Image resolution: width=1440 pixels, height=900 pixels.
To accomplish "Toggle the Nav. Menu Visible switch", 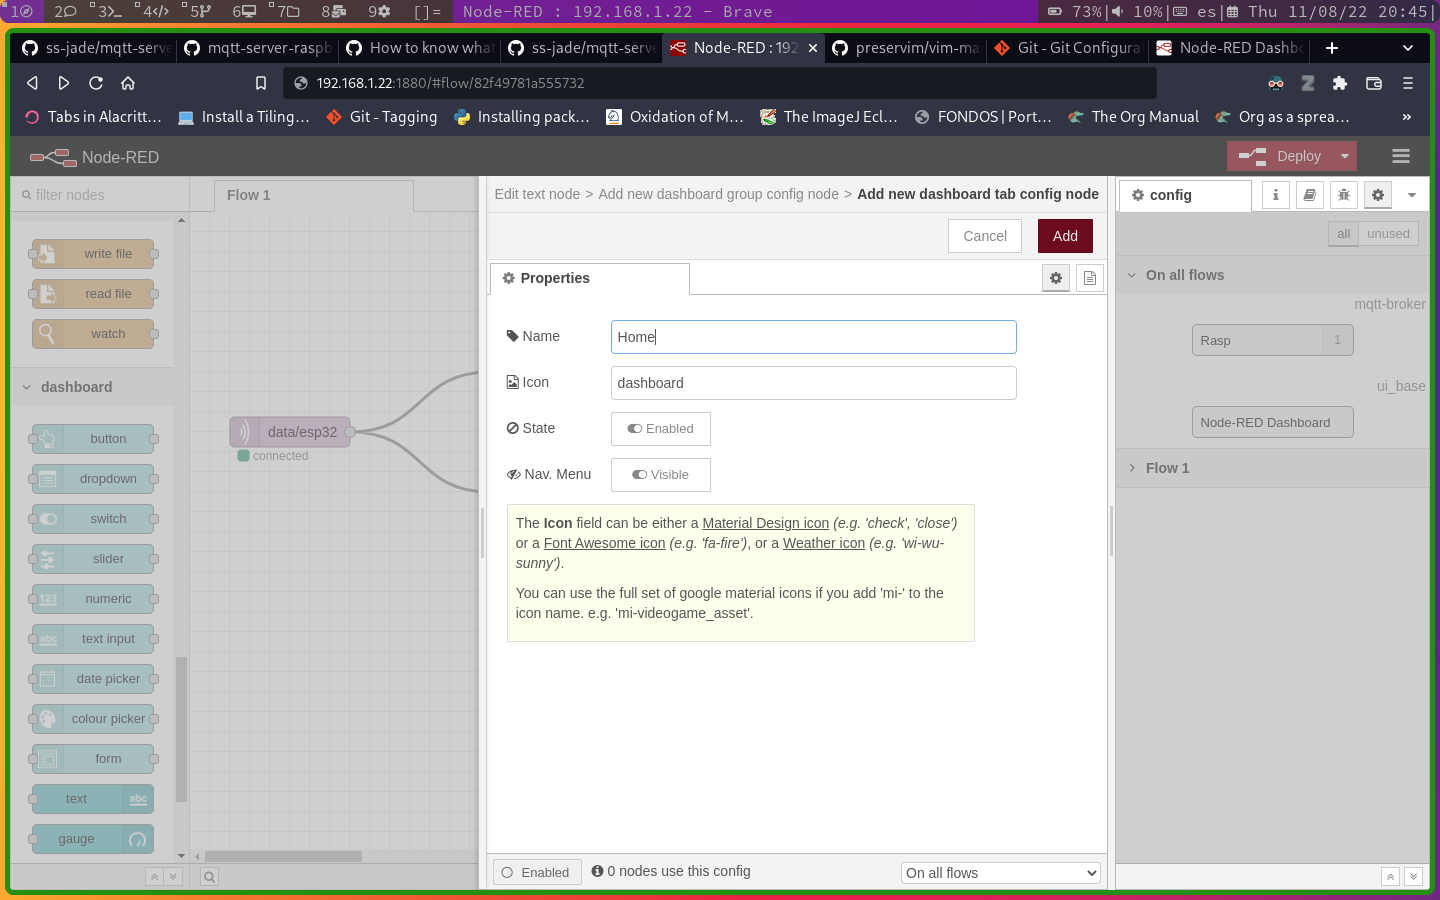I will click(660, 475).
